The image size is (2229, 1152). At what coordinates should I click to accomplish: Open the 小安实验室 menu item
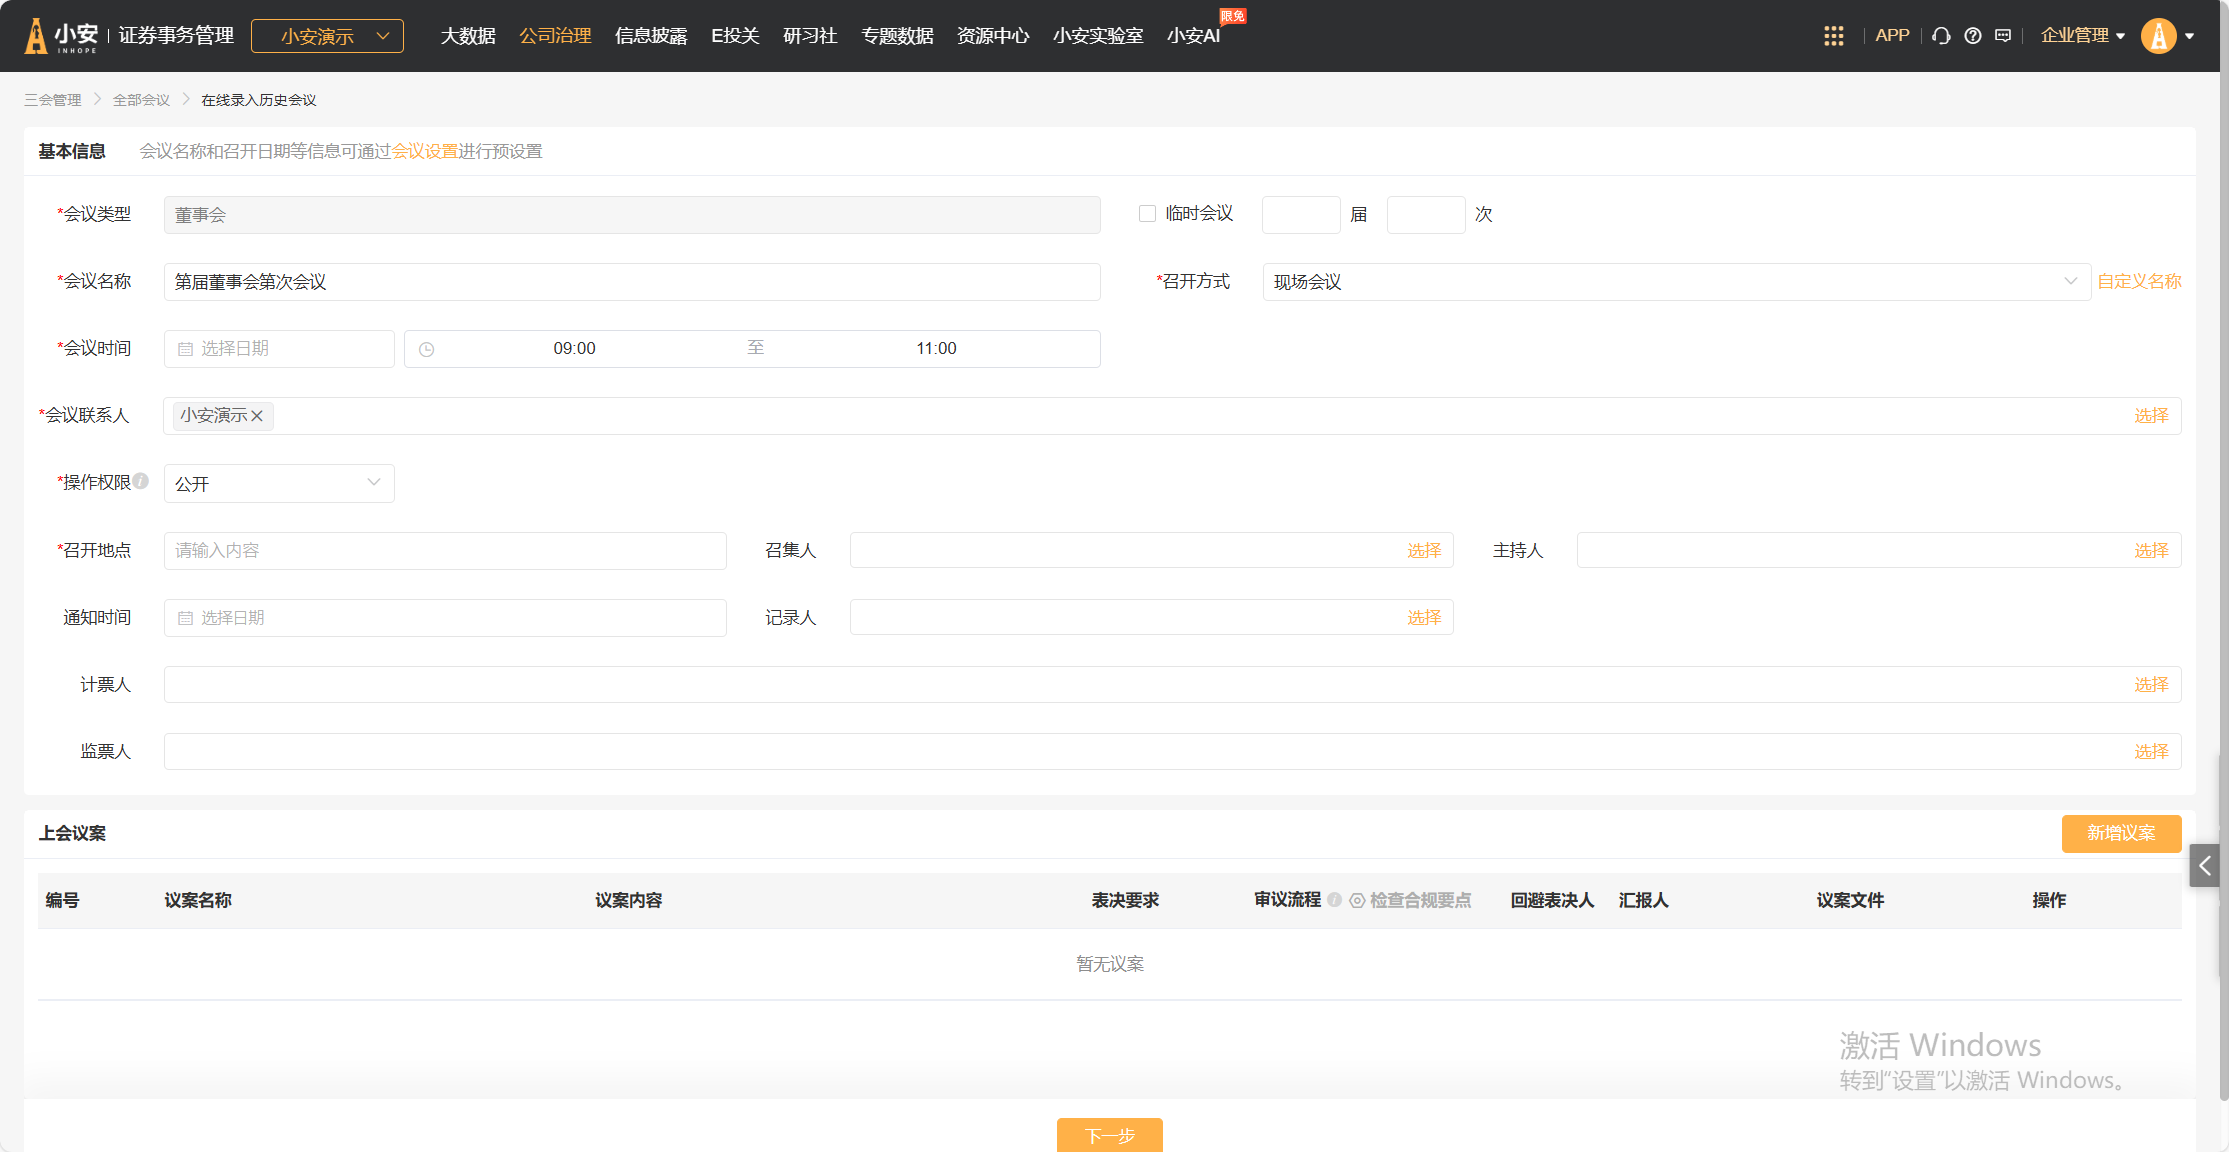pyautogui.click(x=1097, y=36)
